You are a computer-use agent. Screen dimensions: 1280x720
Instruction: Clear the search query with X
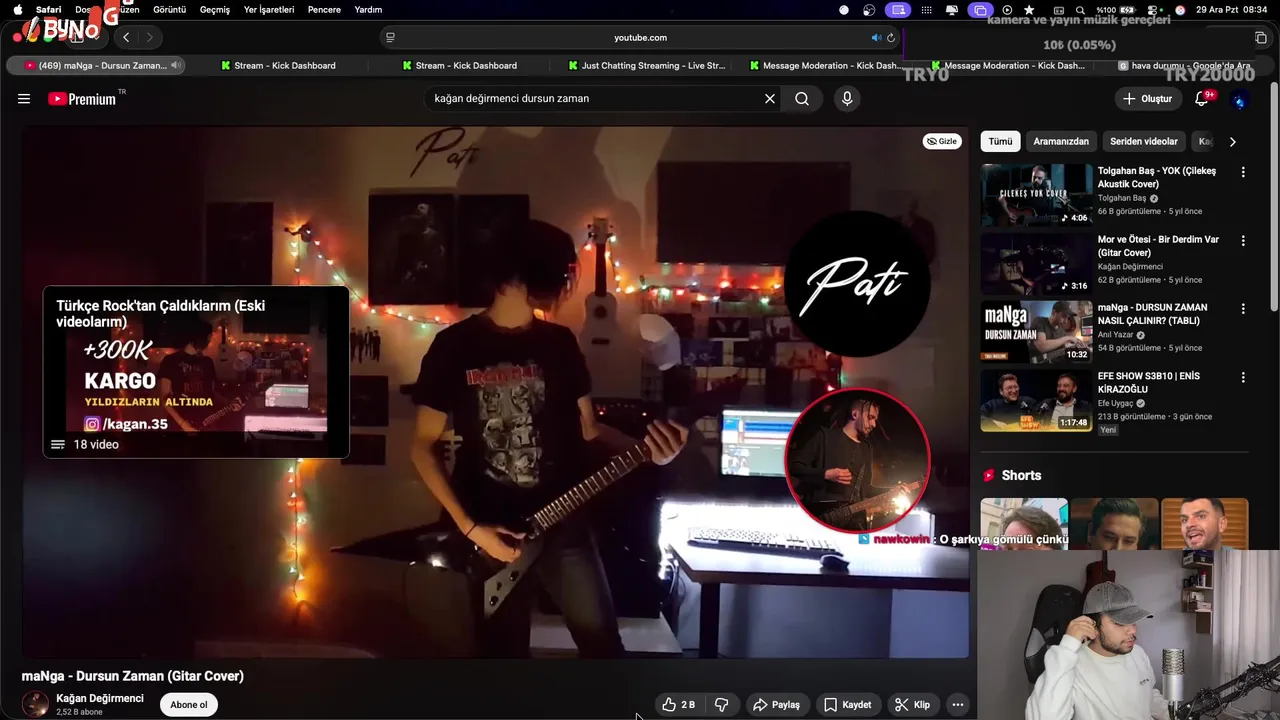coord(770,99)
